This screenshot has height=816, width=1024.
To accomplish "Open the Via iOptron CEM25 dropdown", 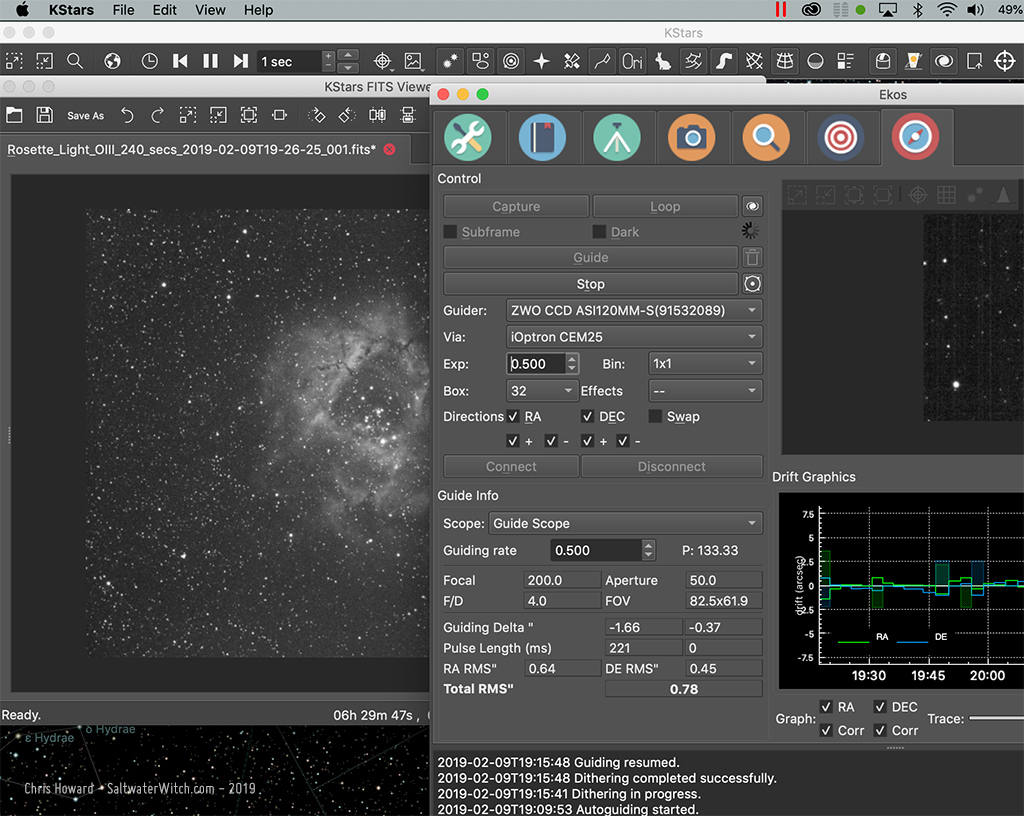I will pos(633,337).
